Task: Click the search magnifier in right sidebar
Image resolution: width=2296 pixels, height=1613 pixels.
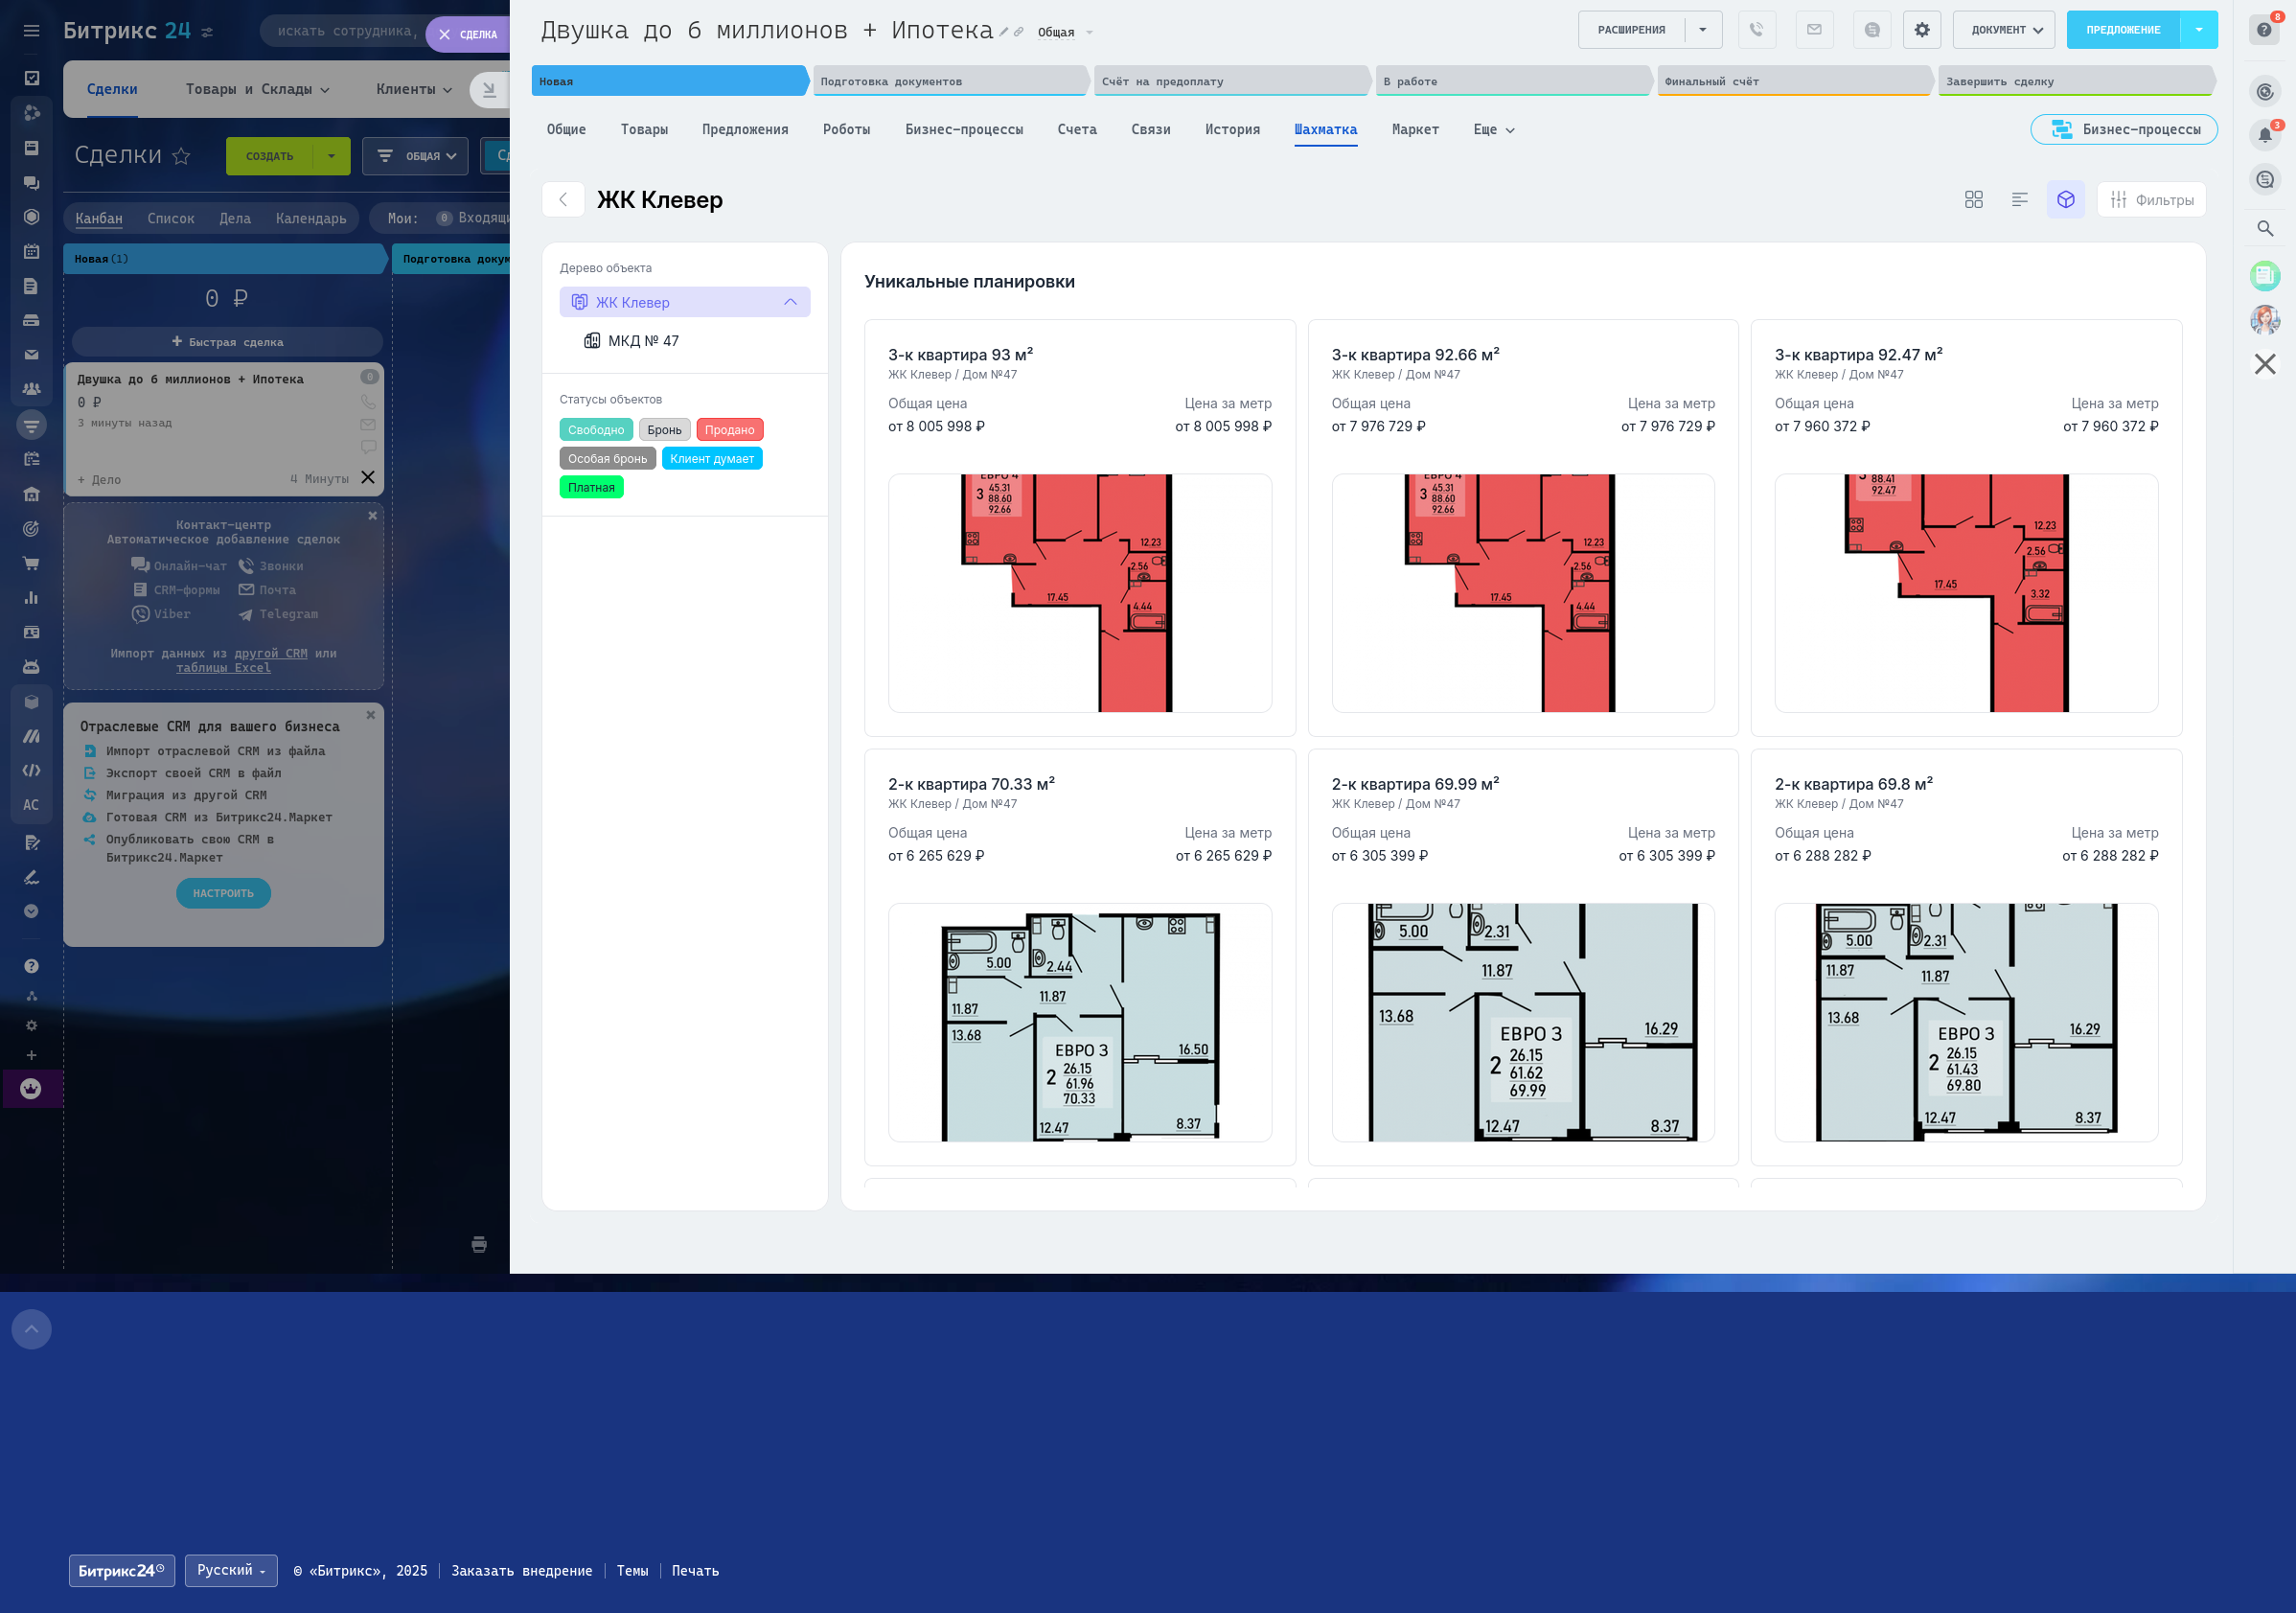Action: point(2265,229)
